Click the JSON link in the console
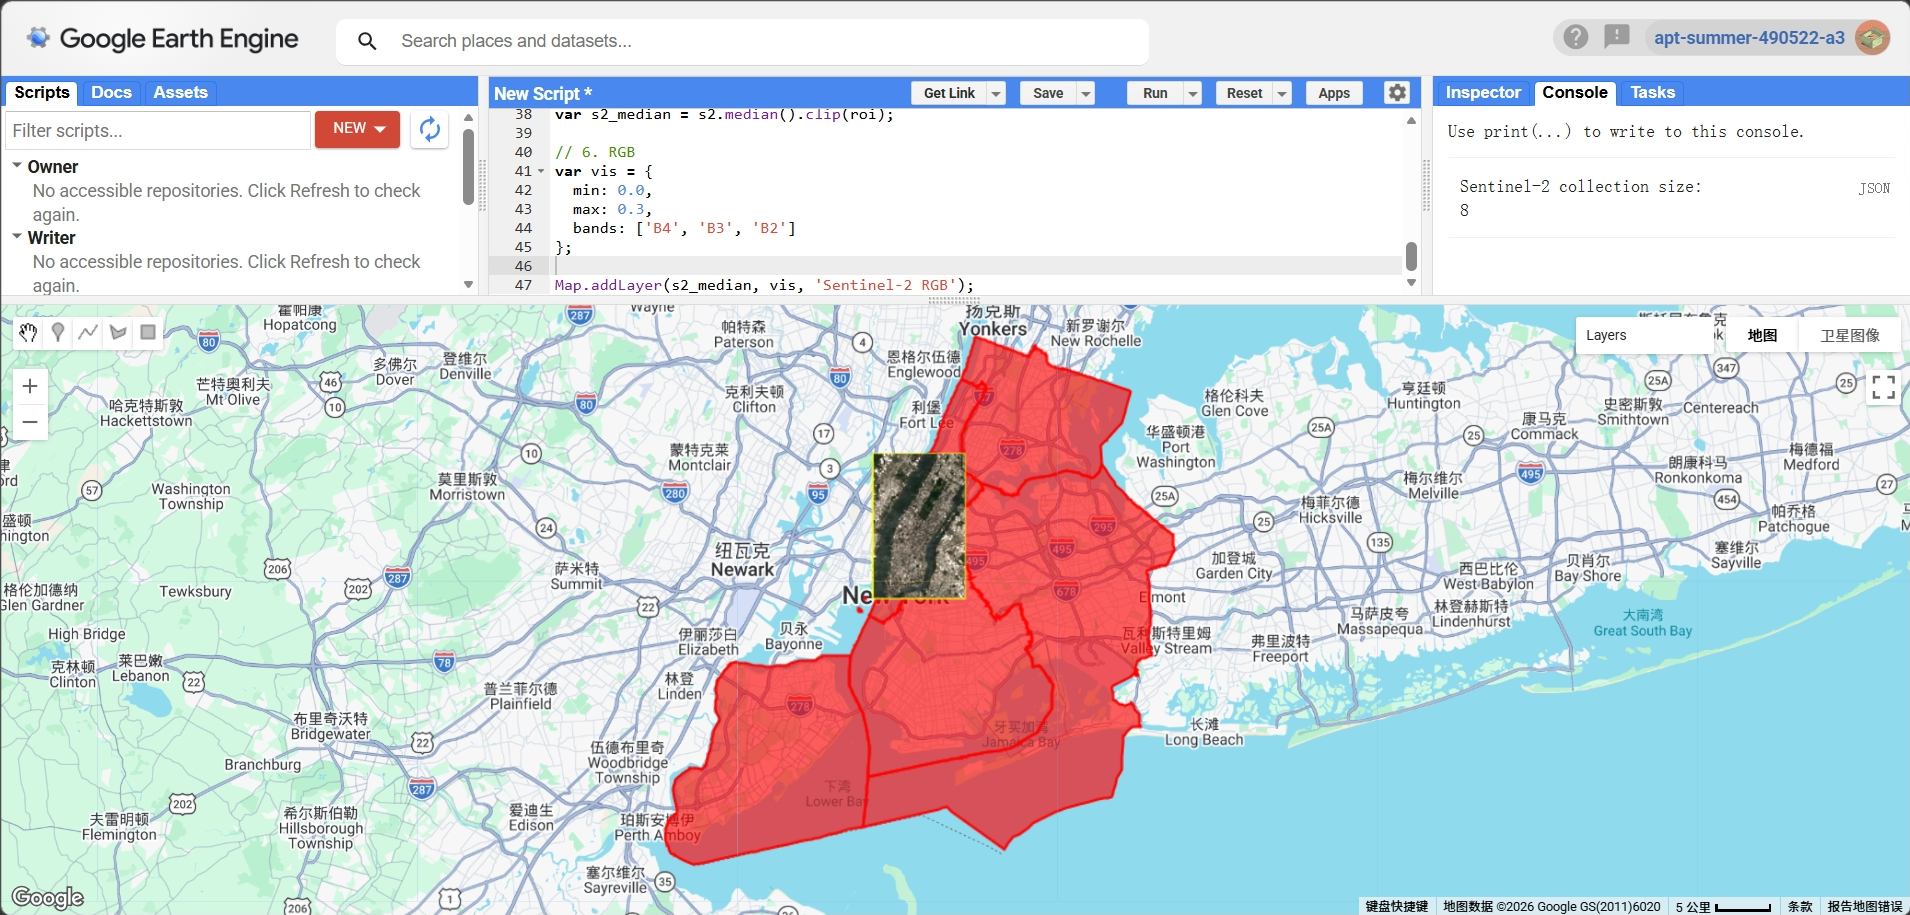 pyautogui.click(x=1874, y=188)
